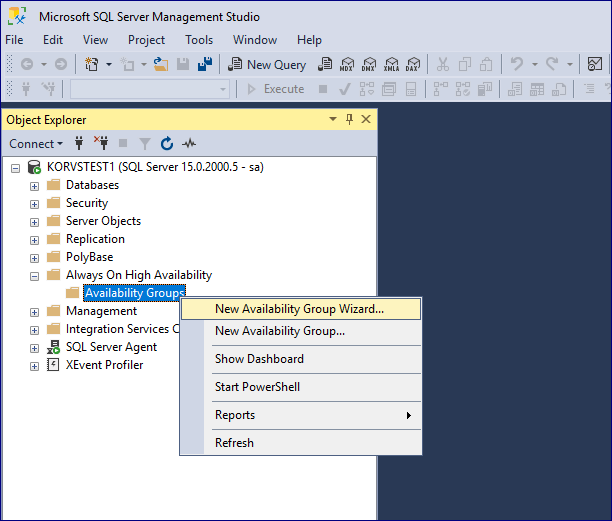Open the XMLA query icon
The height and width of the screenshot is (521, 612).
tap(391, 64)
